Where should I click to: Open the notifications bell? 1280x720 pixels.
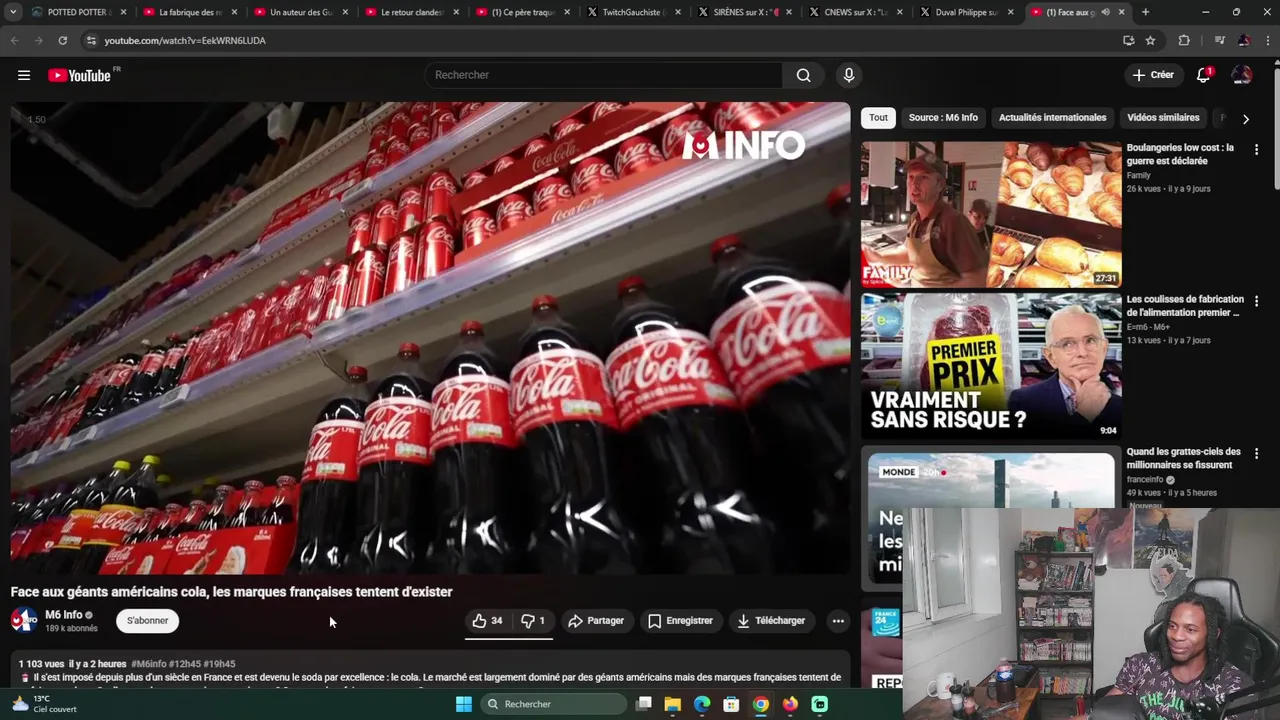1204,75
